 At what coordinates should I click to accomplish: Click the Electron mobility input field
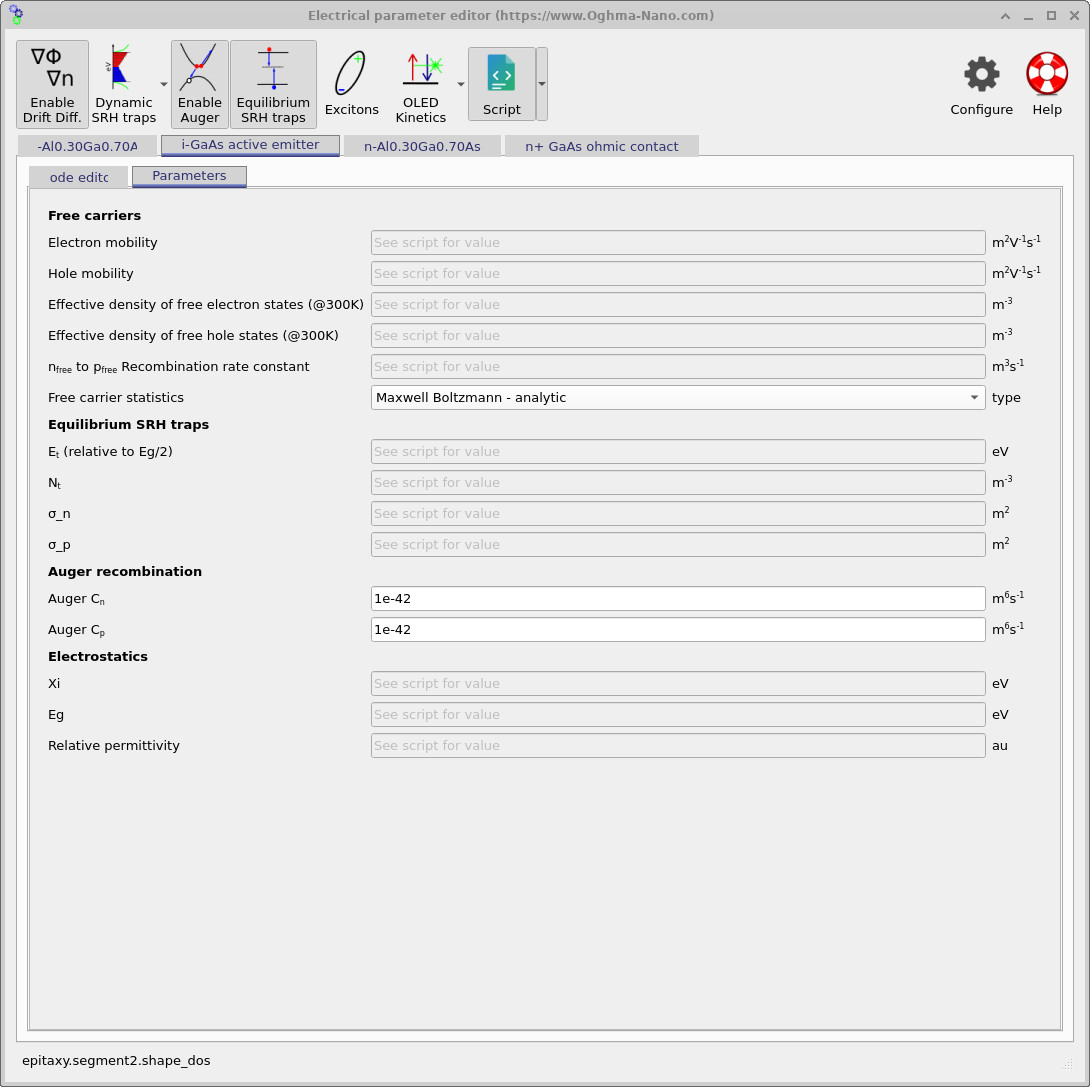pos(678,243)
